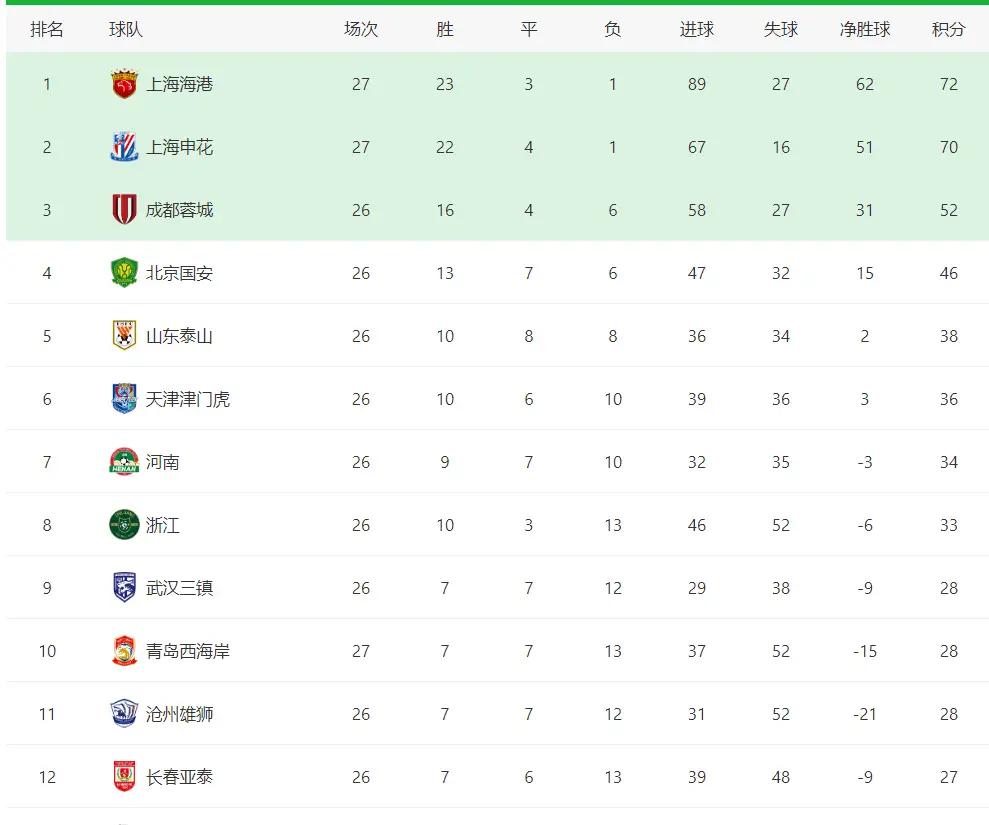Click the Qingdao West Coast (青岛西海岸) logo
This screenshot has height=825, width=989.
pyautogui.click(x=124, y=651)
